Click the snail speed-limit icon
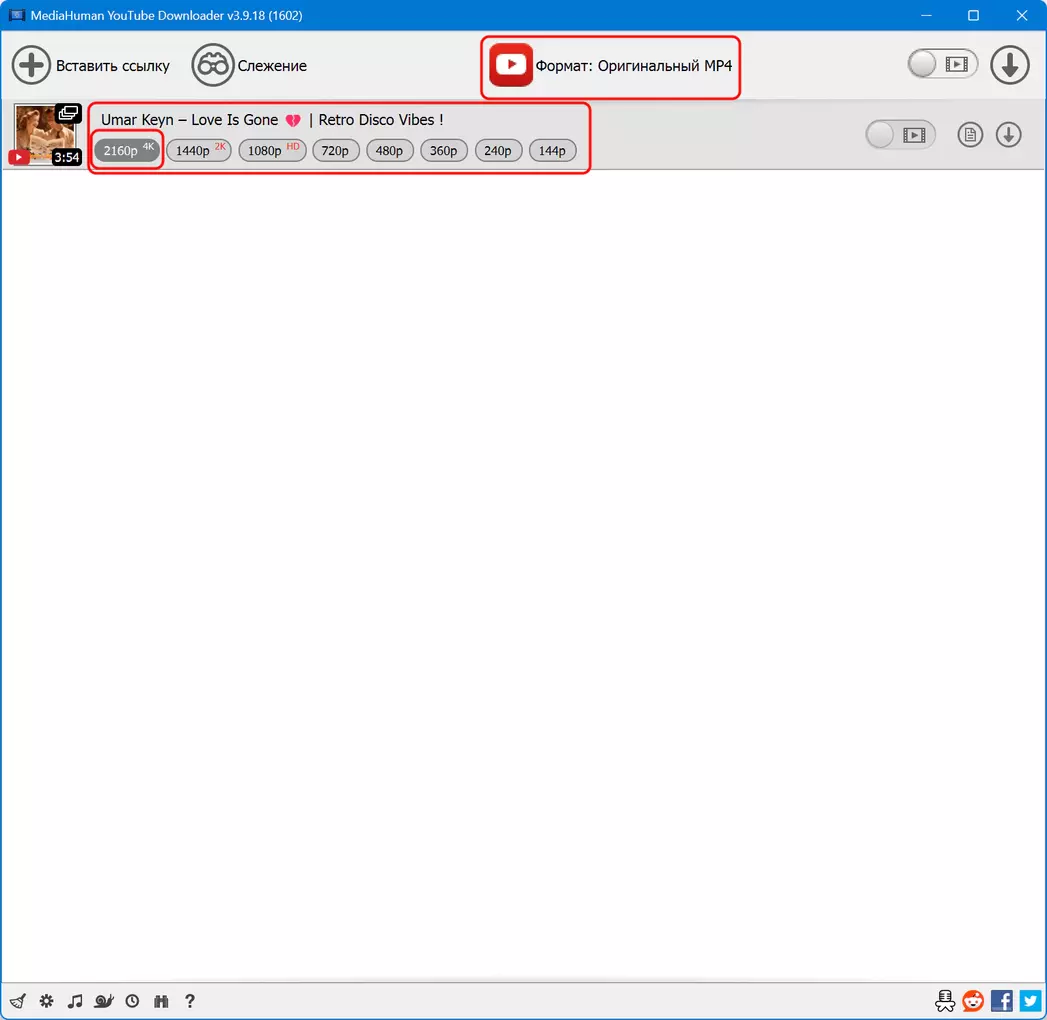Screen dimensions: 1047x1020 (104, 1001)
